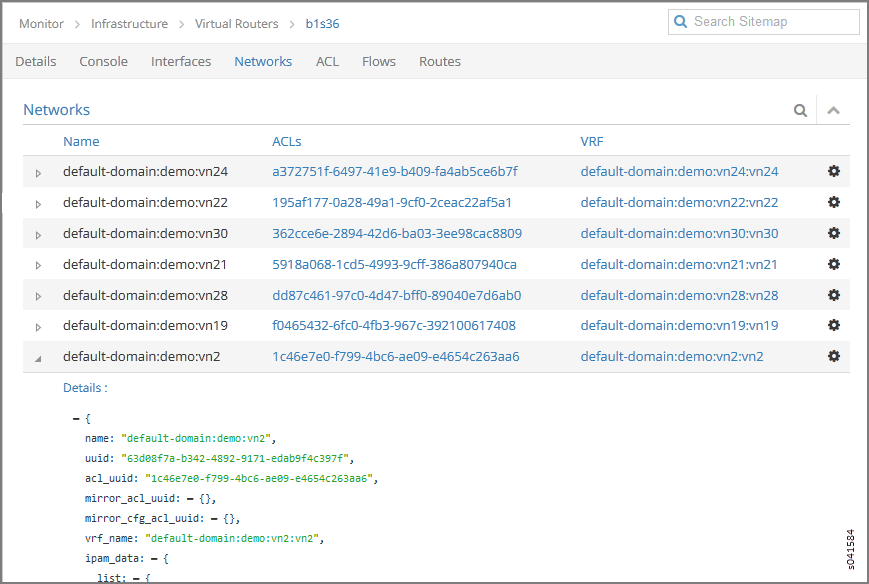Open VRF link default-domain:demo:vn22:vn22
This screenshot has height=584, width=869.
click(x=679, y=202)
